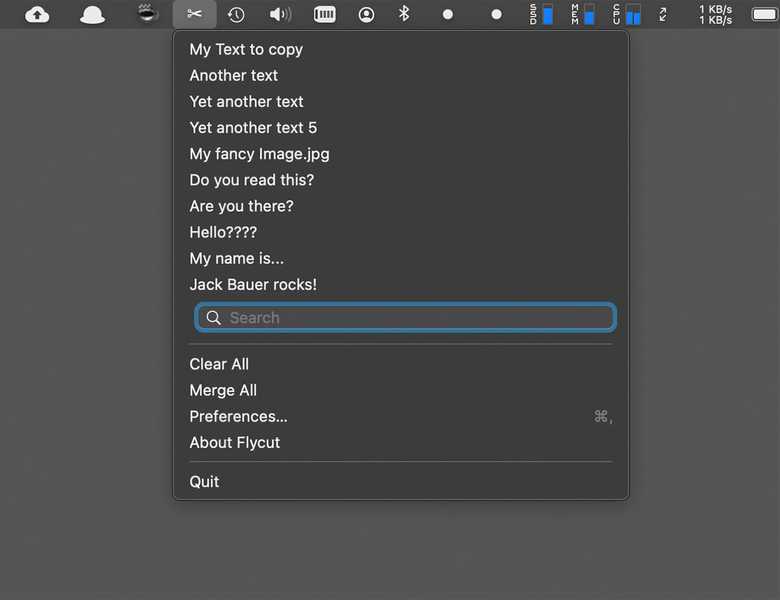
Task: Click the battery icon in menu bar
Action: pyautogui.click(x=764, y=14)
